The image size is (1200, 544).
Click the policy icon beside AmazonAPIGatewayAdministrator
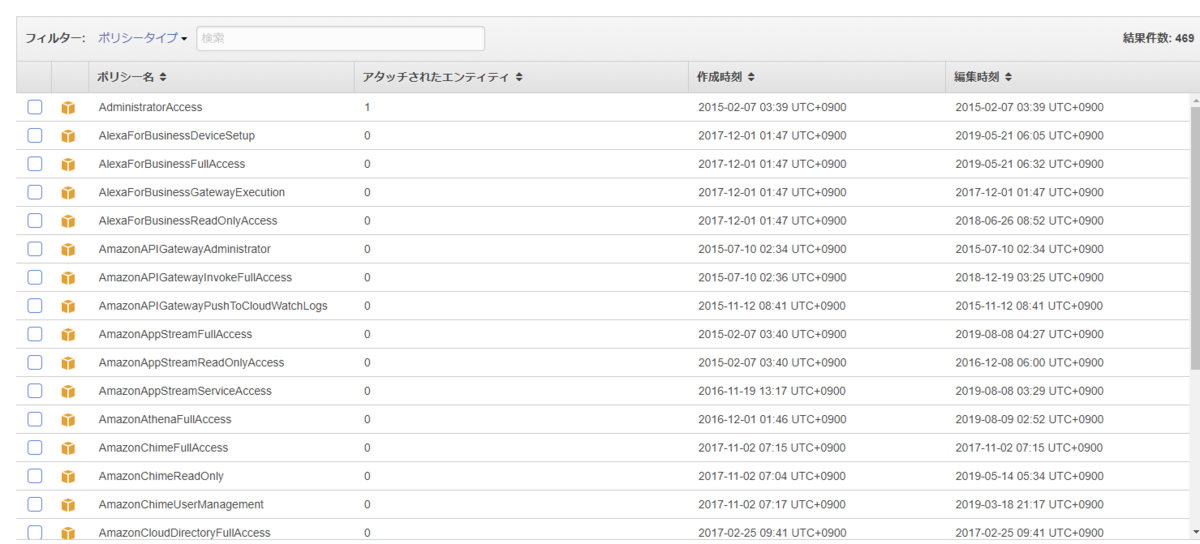click(68, 249)
